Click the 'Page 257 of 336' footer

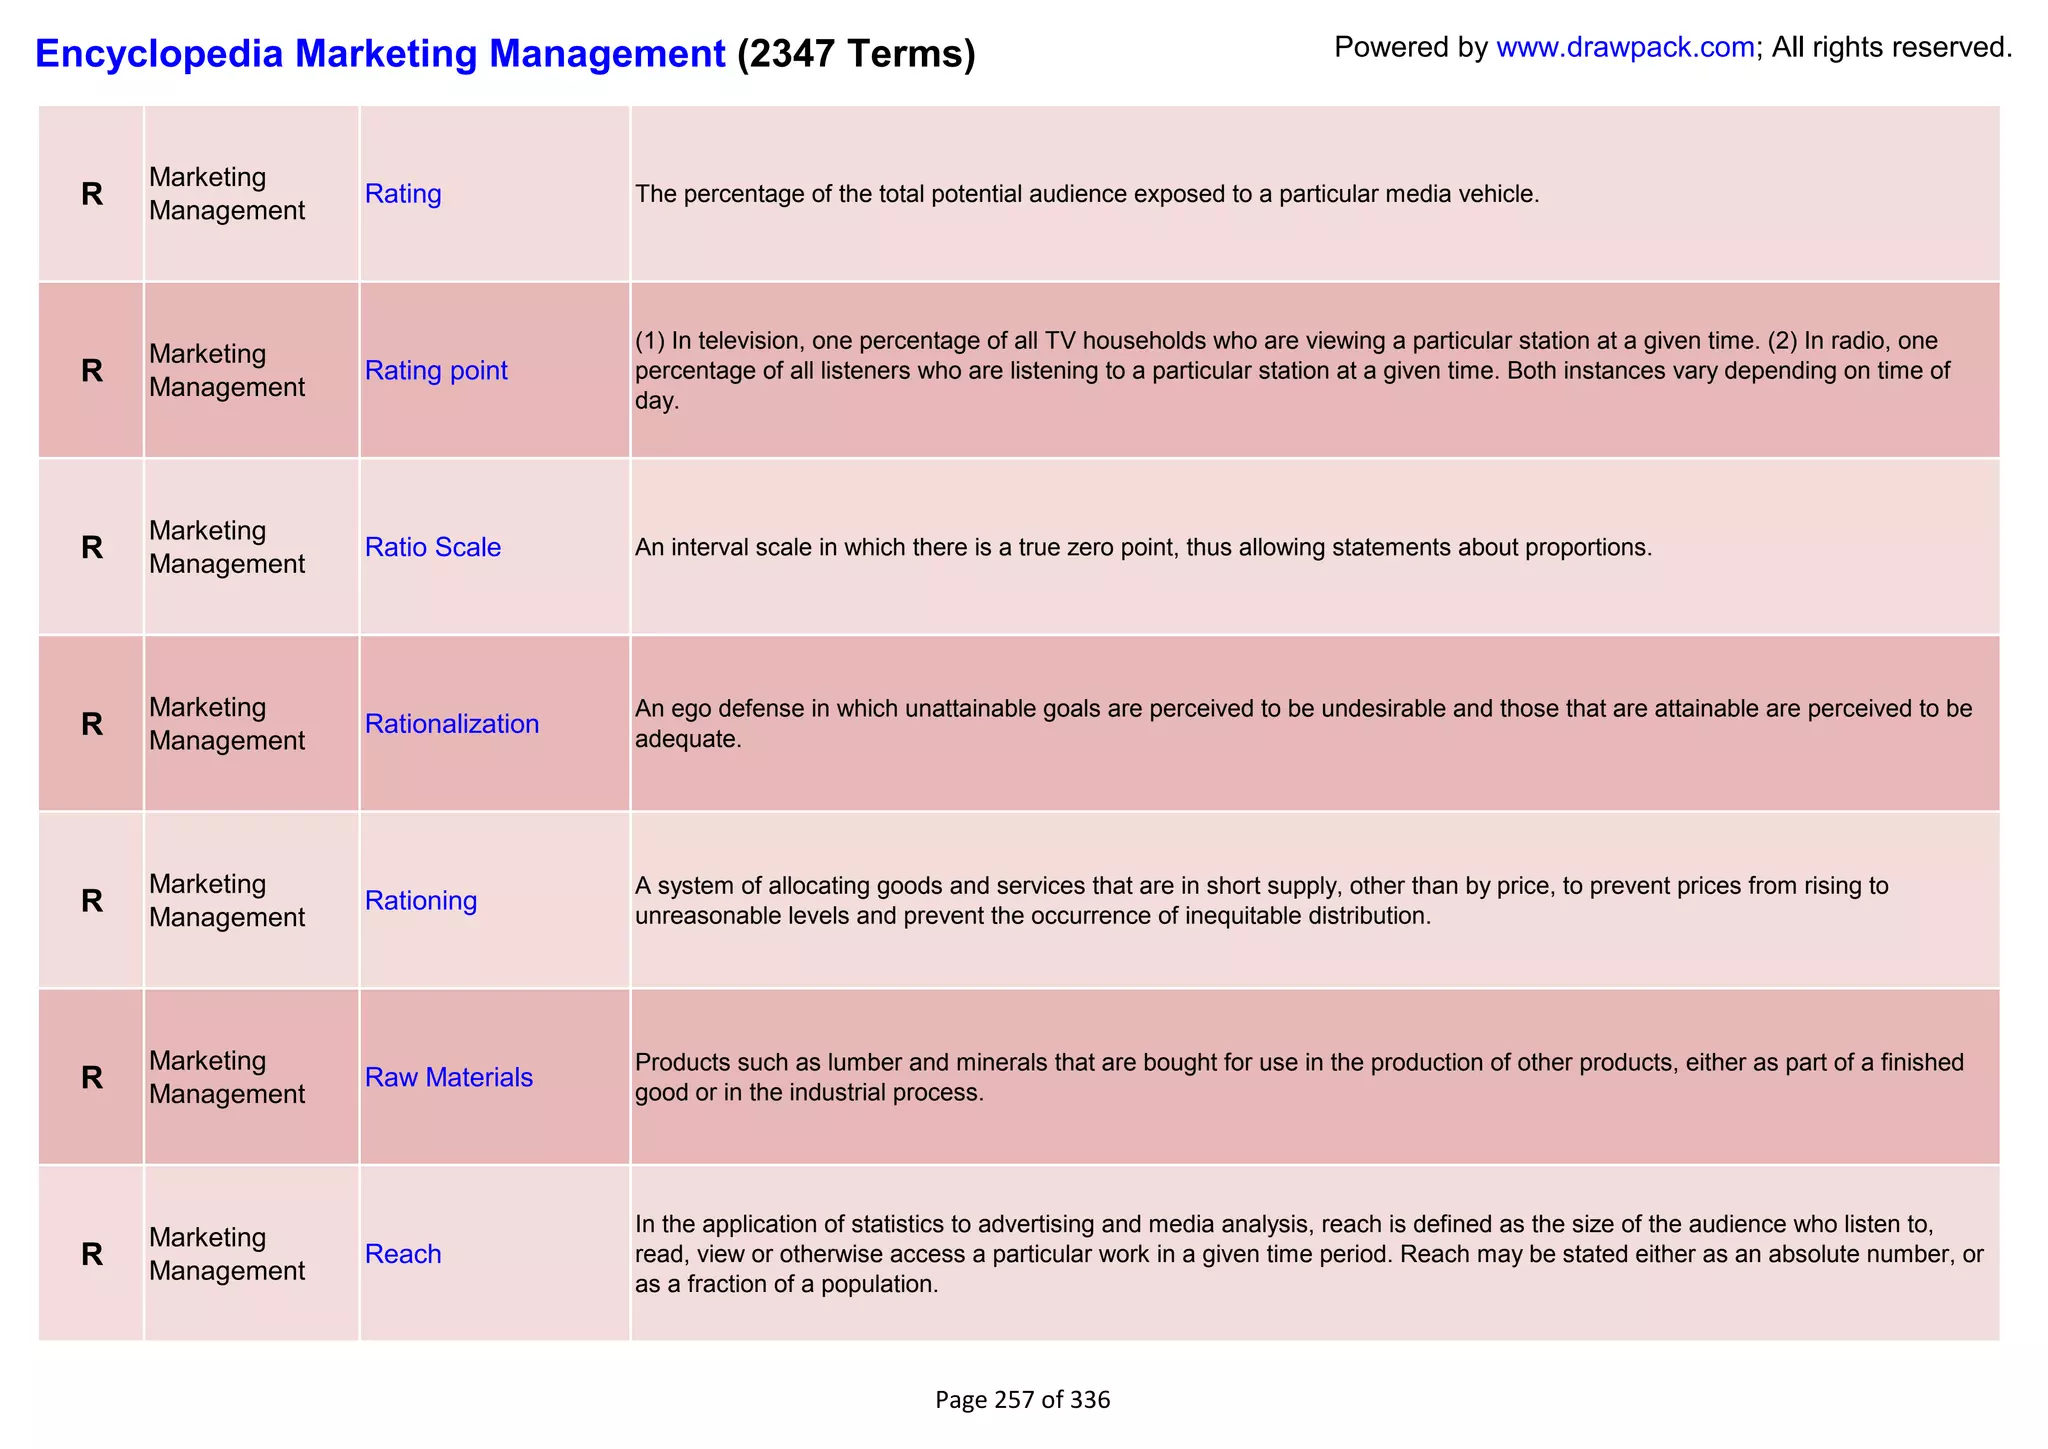1023,1400
